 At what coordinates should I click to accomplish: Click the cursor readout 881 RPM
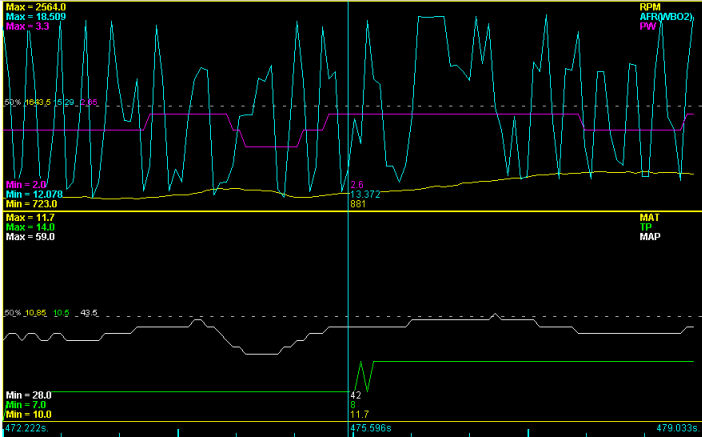coord(358,204)
